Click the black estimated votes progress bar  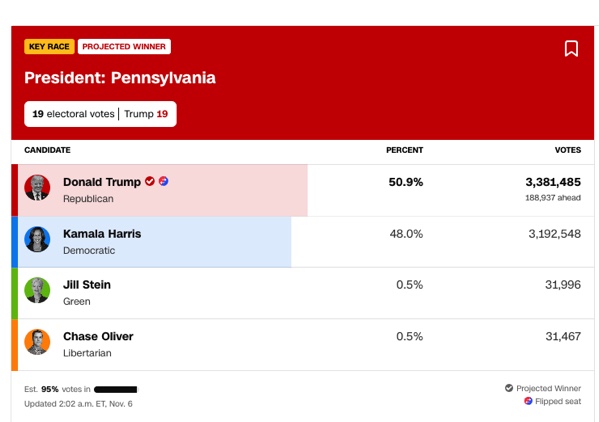point(115,390)
